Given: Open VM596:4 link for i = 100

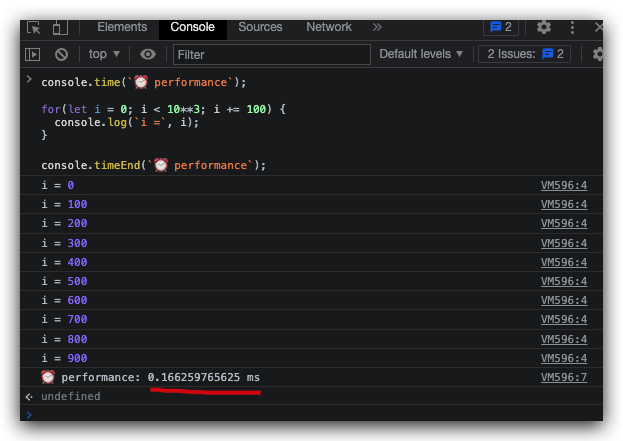Looking at the screenshot, I should 564,204.
